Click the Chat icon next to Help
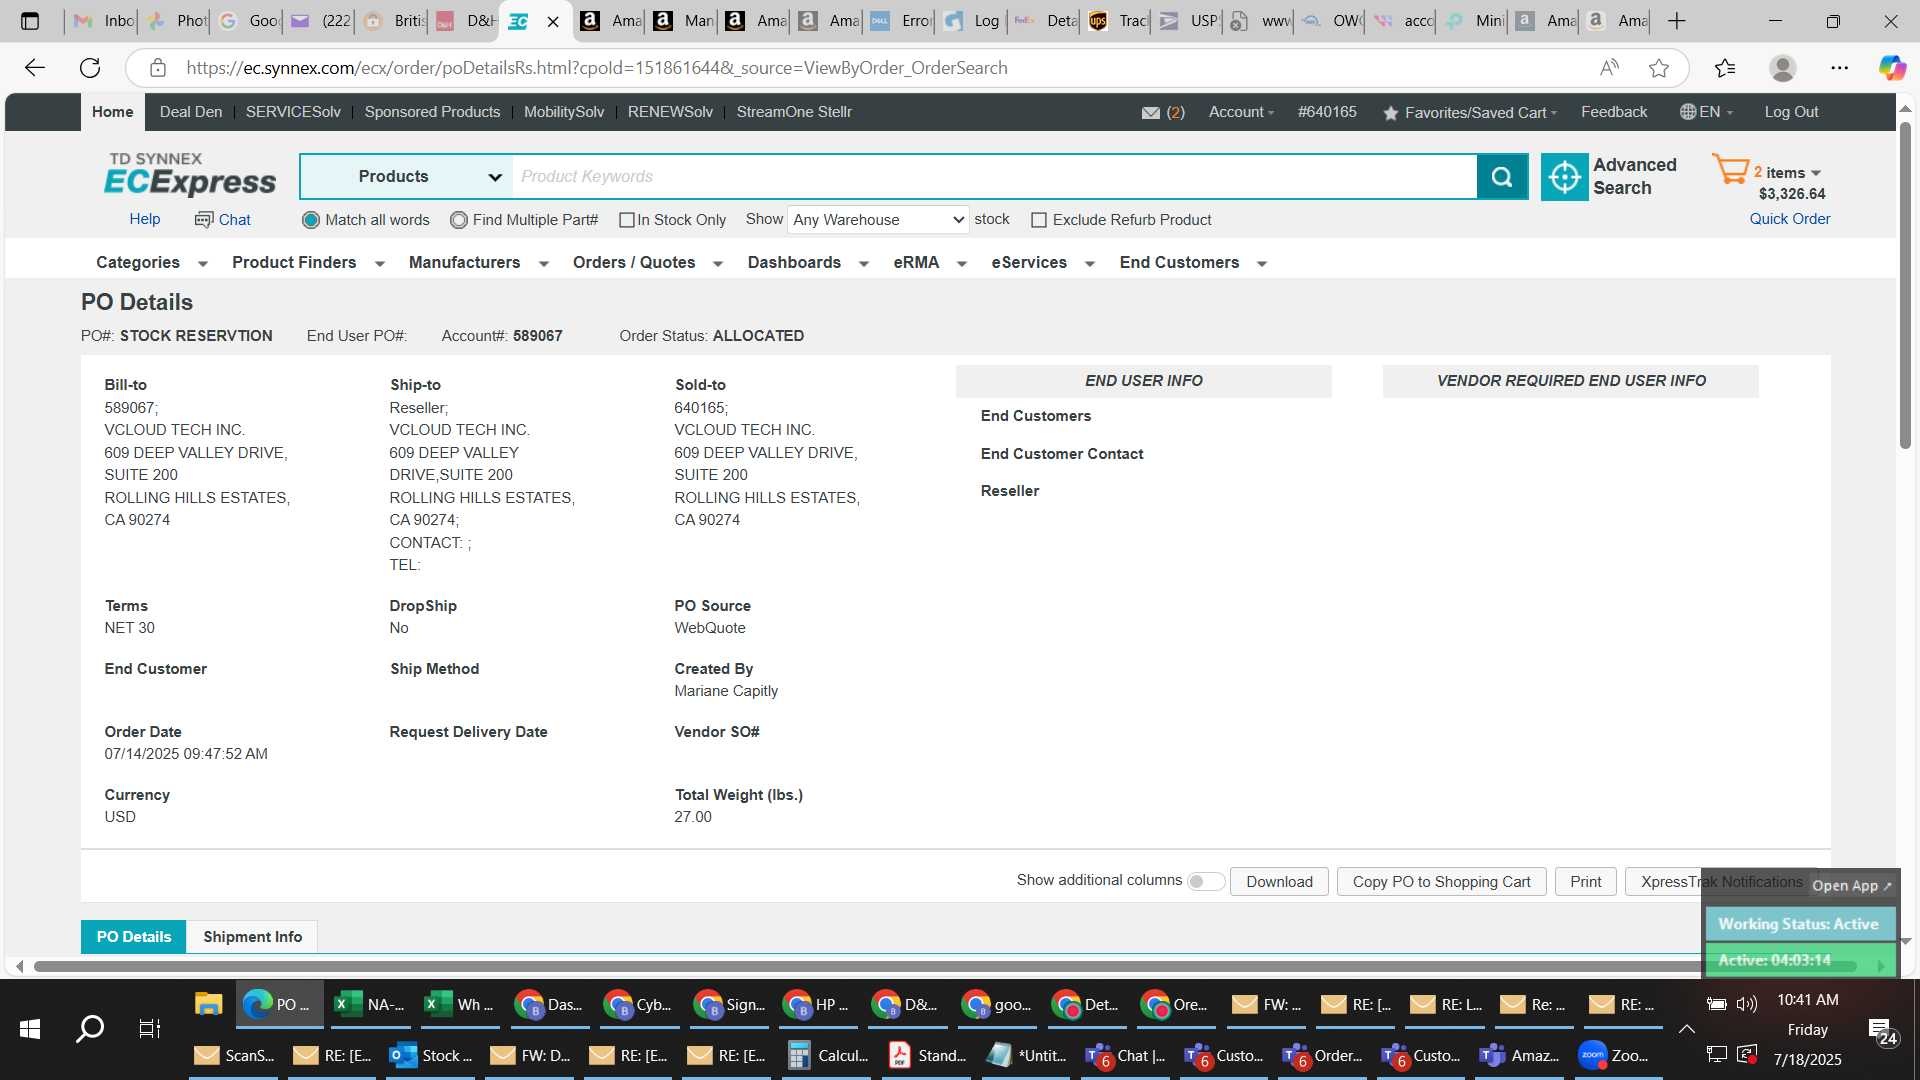Image resolution: width=1920 pixels, height=1080 pixels. pyautogui.click(x=204, y=220)
